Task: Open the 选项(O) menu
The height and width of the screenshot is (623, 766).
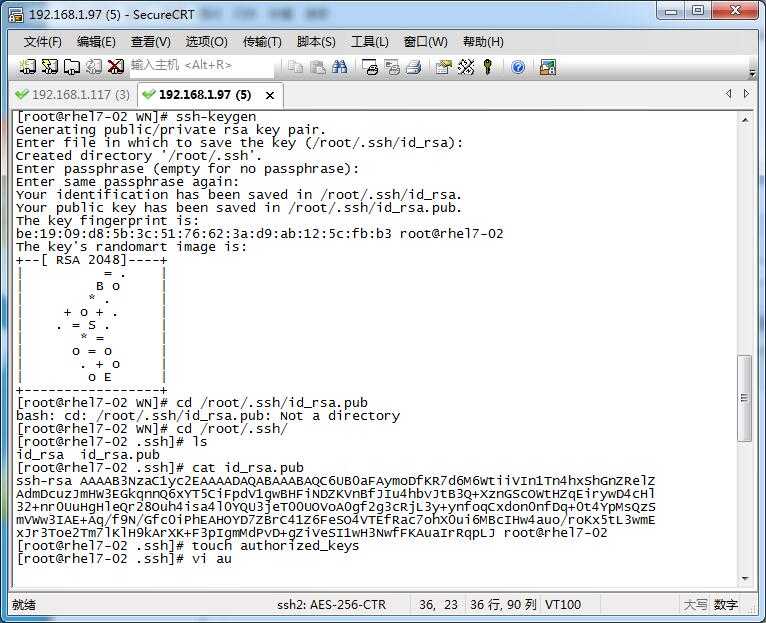Action: [206, 42]
